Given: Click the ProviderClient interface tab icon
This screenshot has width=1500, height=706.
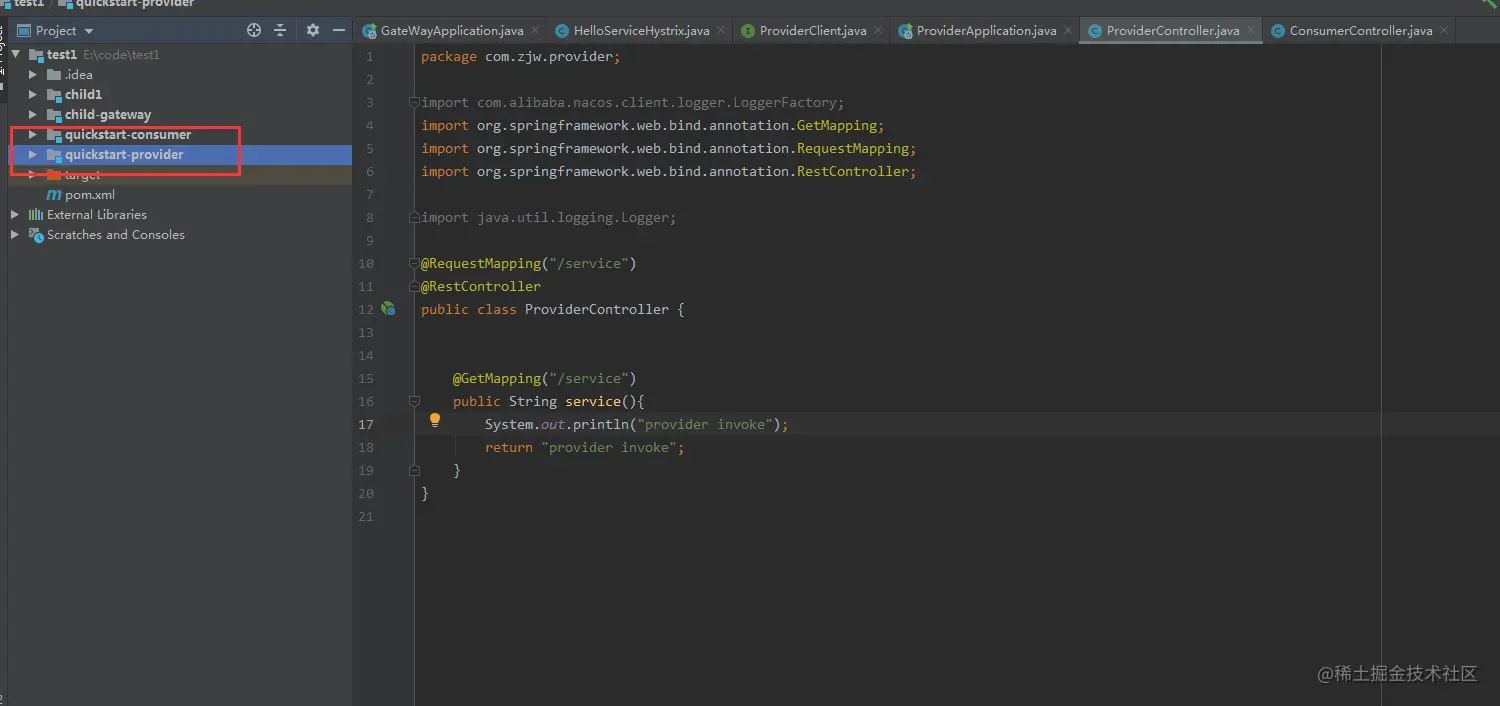Looking at the screenshot, I should [748, 31].
